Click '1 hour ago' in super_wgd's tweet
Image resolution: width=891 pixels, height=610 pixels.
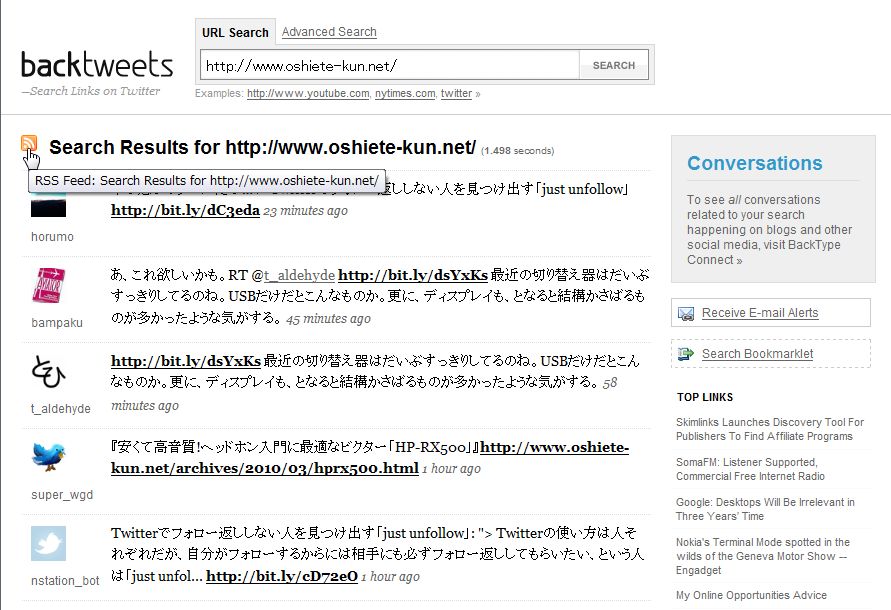451,469
